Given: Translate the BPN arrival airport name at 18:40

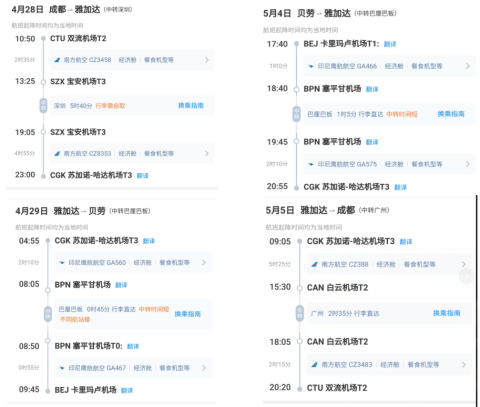Looking at the screenshot, I should coord(372,89).
